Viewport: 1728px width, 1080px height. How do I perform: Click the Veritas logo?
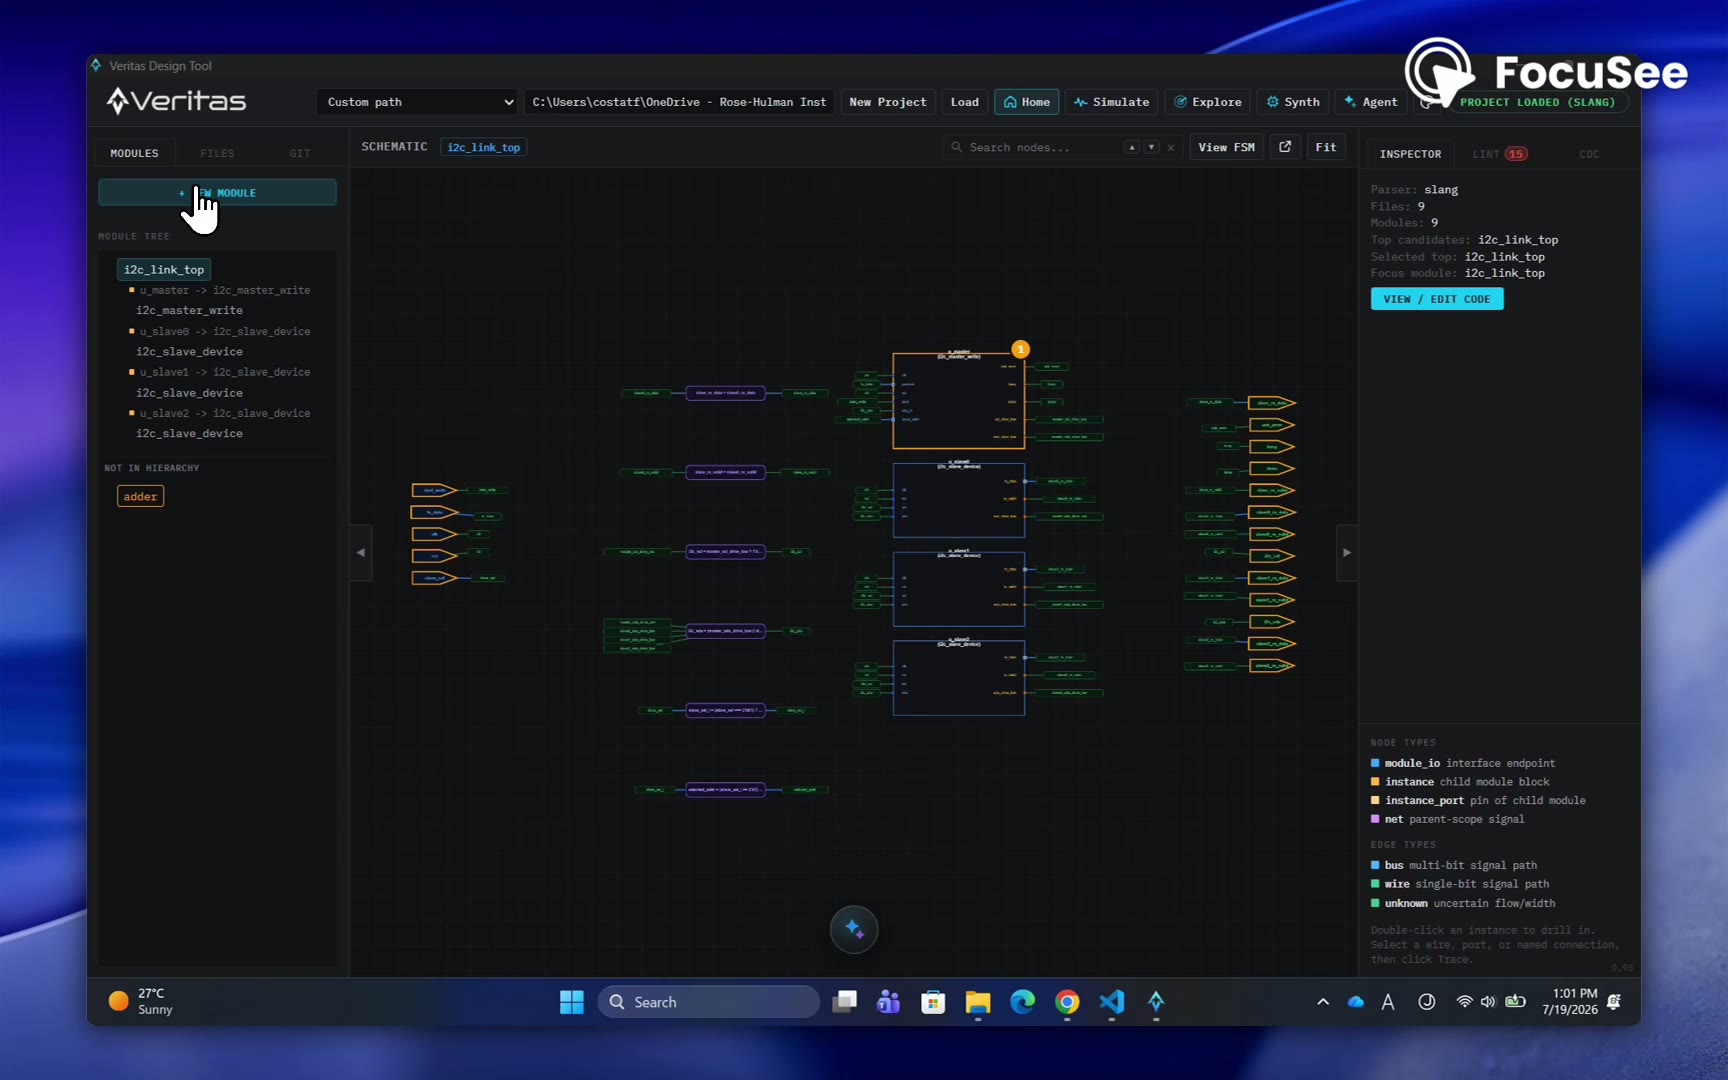coord(176,101)
